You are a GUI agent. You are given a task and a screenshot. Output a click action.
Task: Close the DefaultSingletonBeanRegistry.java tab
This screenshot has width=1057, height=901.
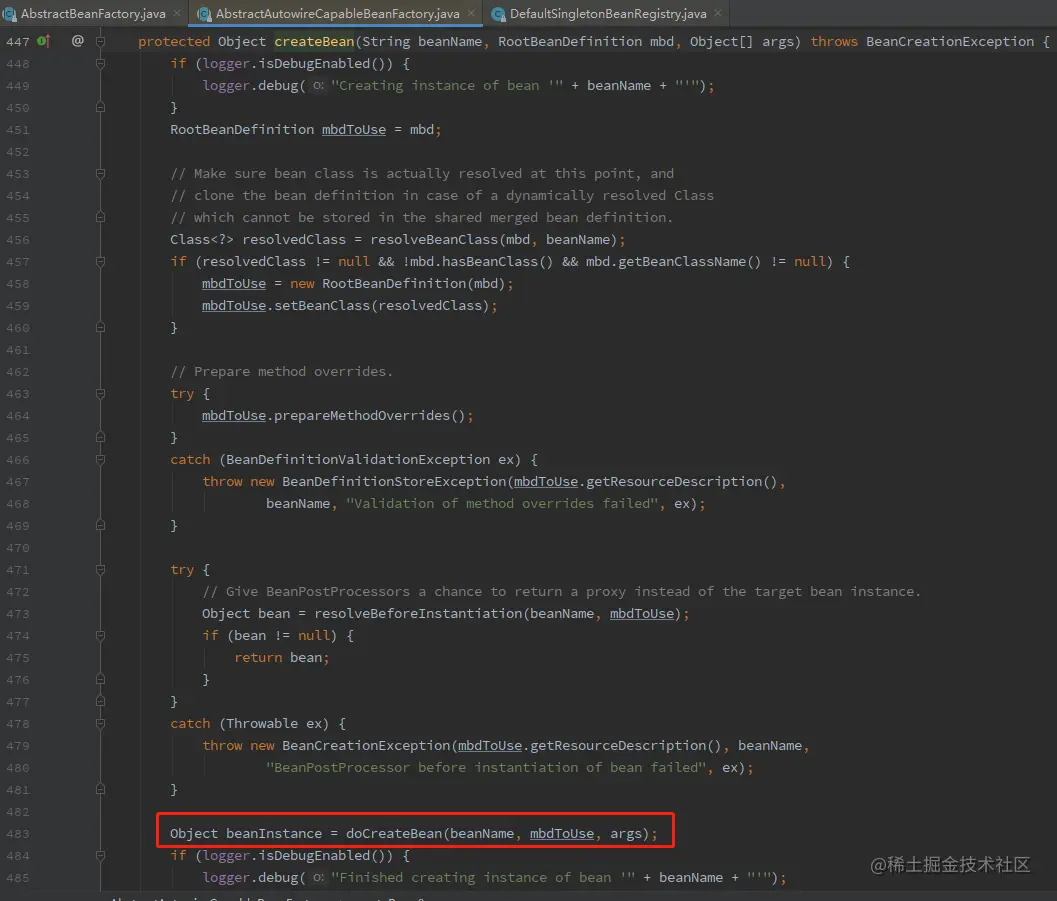pos(718,13)
